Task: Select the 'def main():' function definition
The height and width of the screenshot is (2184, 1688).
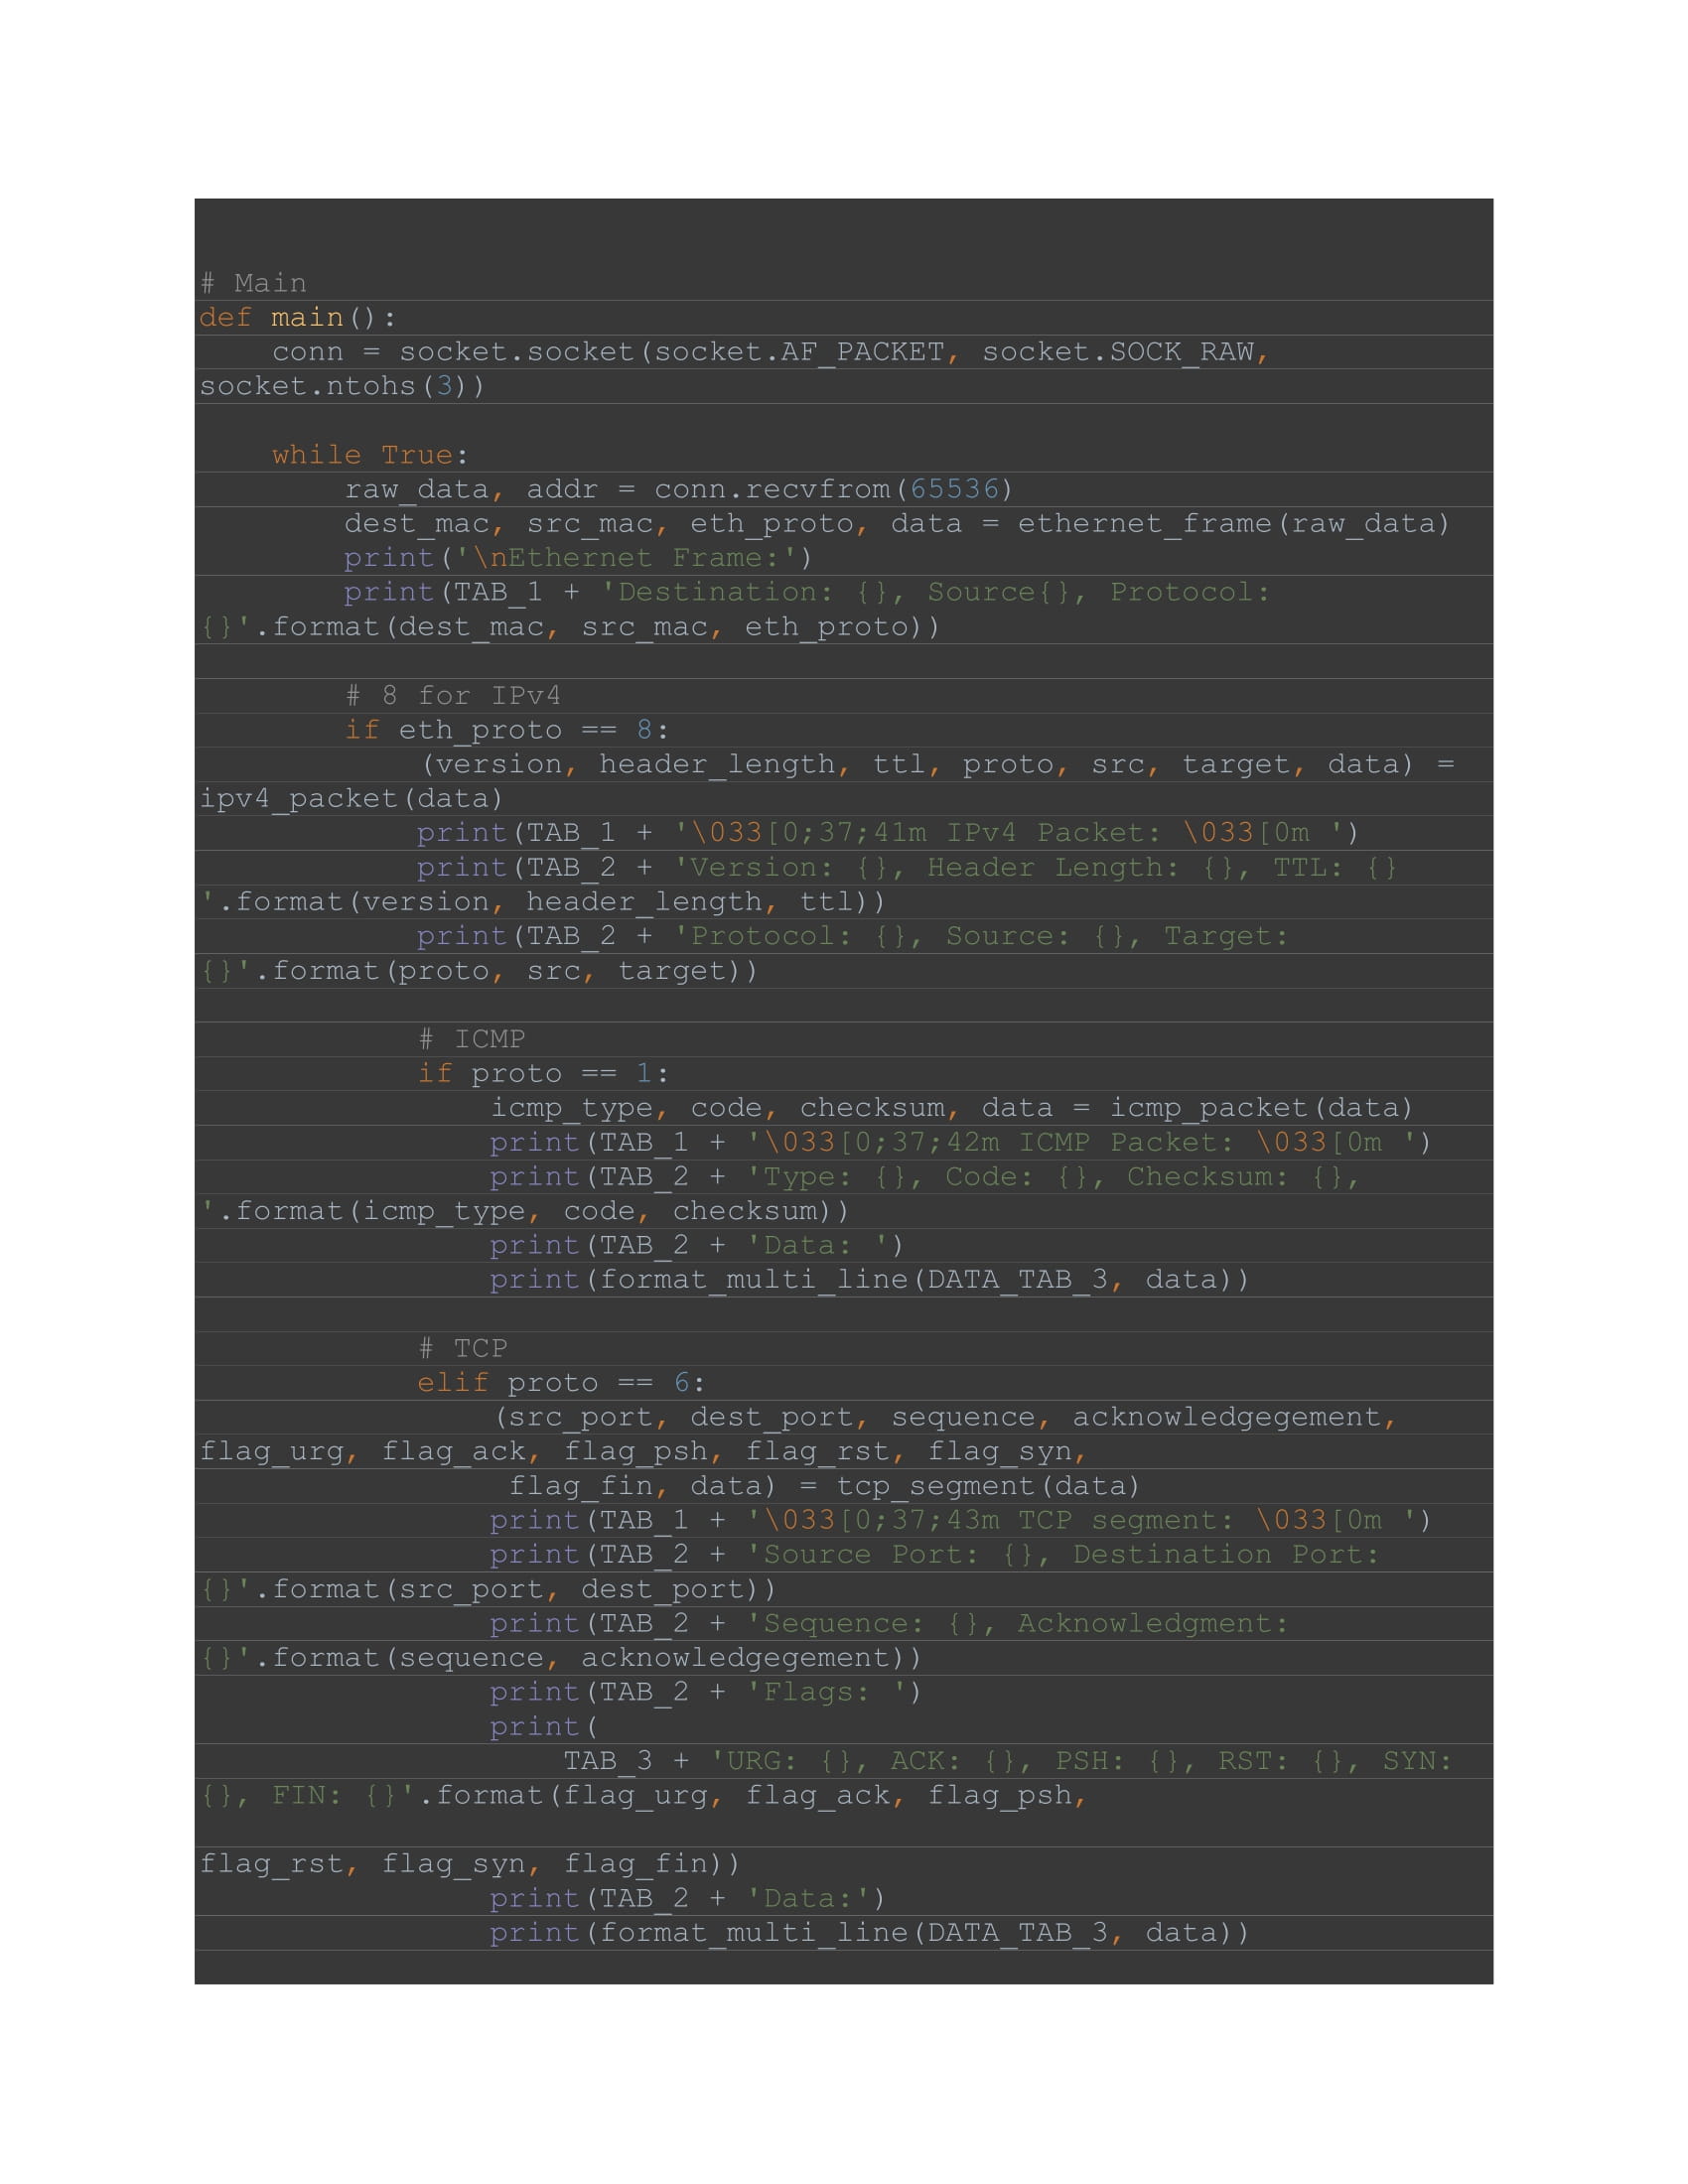Action: click(295, 318)
